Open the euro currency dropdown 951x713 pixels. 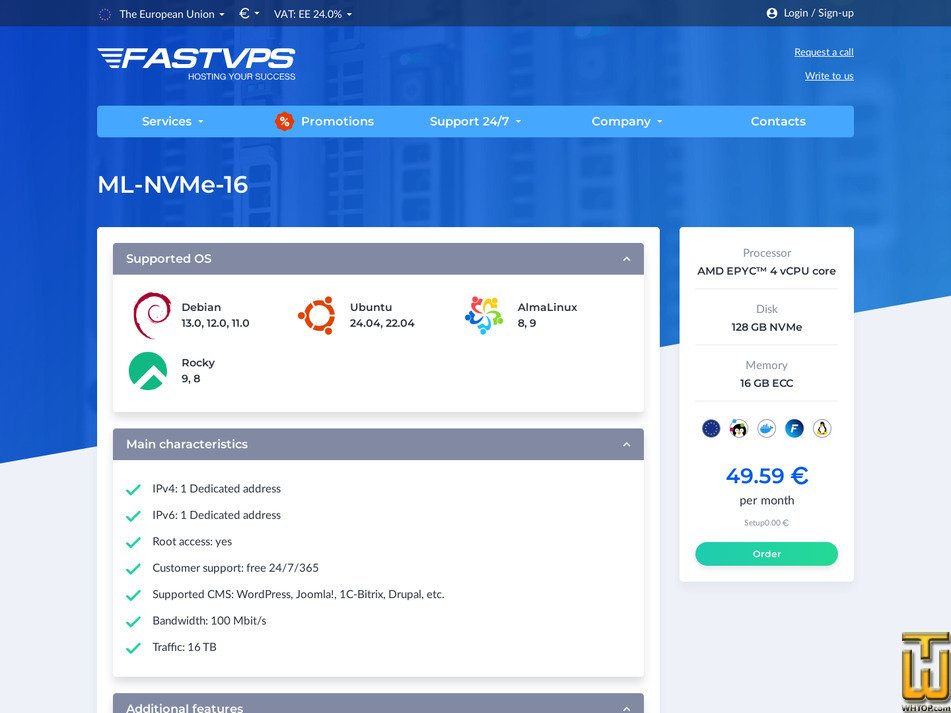tap(249, 13)
